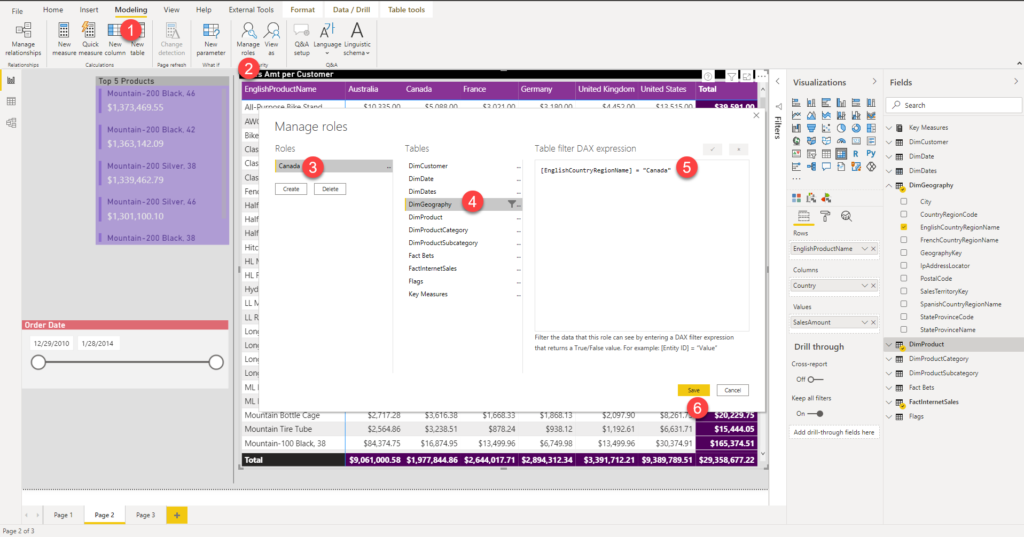The height and width of the screenshot is (537, 1024).
Task: Expand the DimCustomer table in Fields
Action: click(x=889, y=142)
